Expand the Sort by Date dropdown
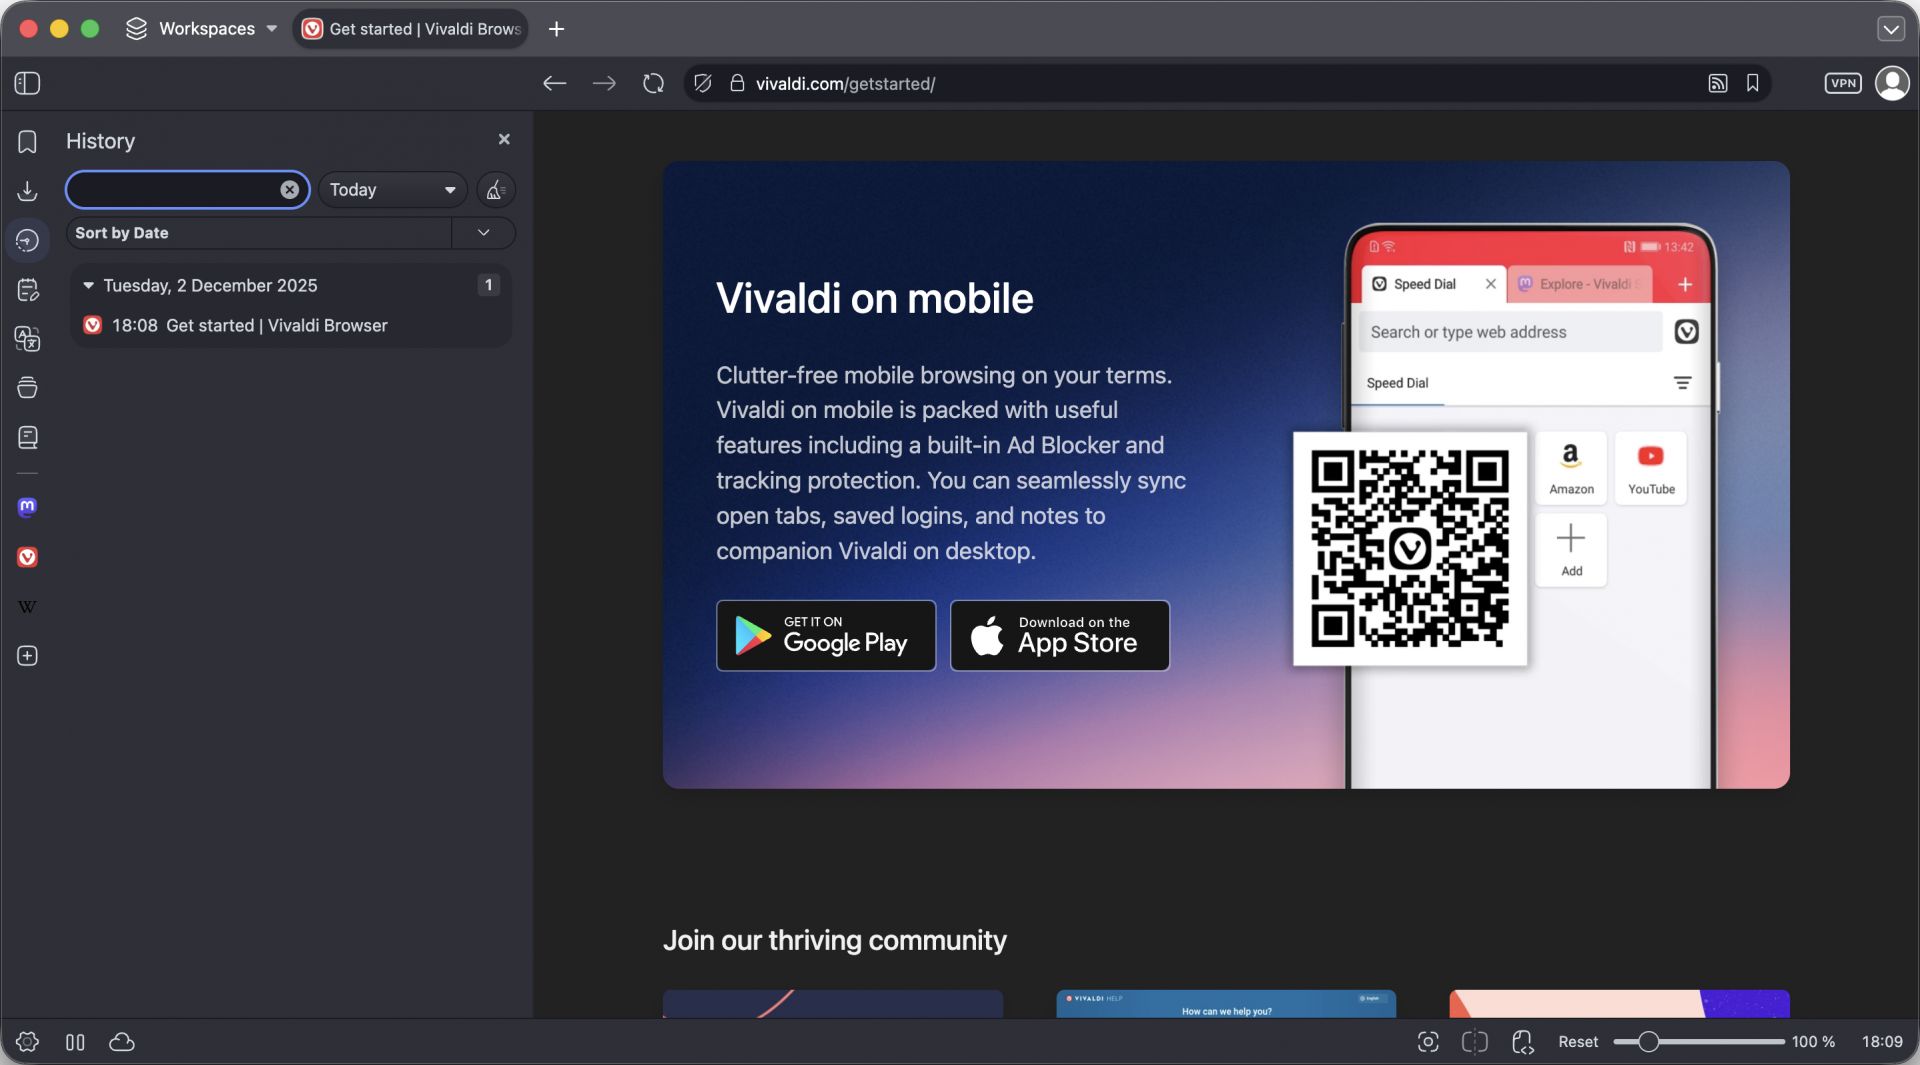Viewport: 1920px width, 1065px height. [484, 233]
